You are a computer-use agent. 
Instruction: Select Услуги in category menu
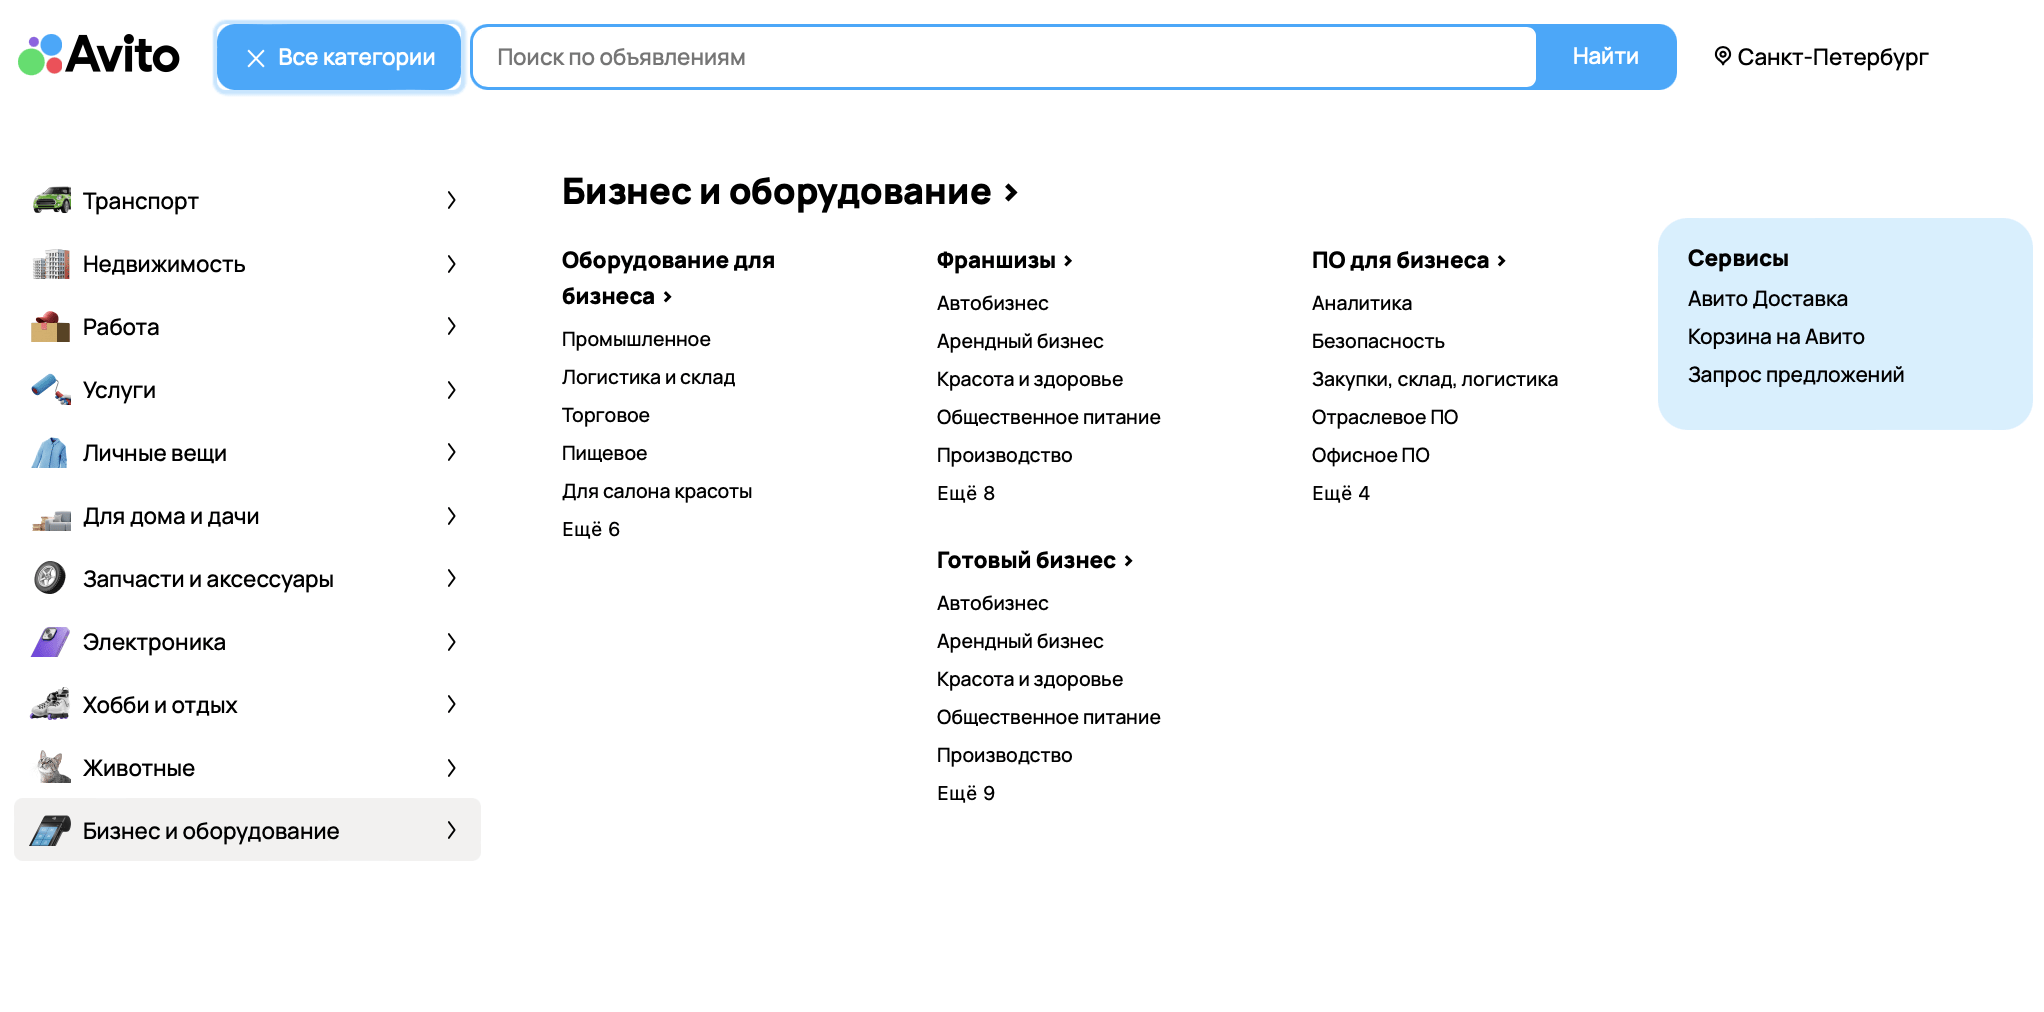247,390
